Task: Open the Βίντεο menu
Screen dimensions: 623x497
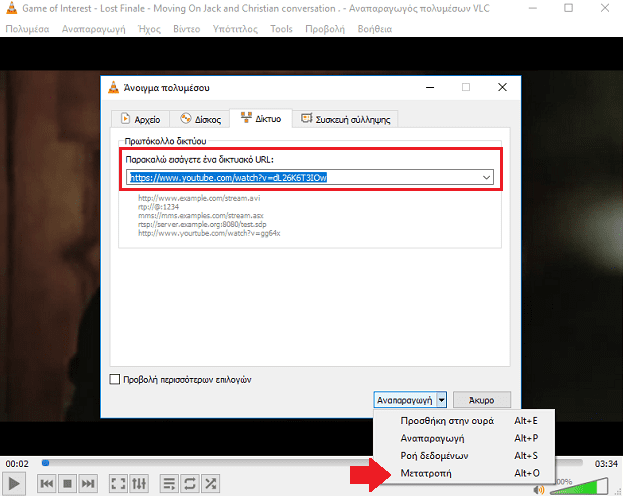Action: click(187, 29)
